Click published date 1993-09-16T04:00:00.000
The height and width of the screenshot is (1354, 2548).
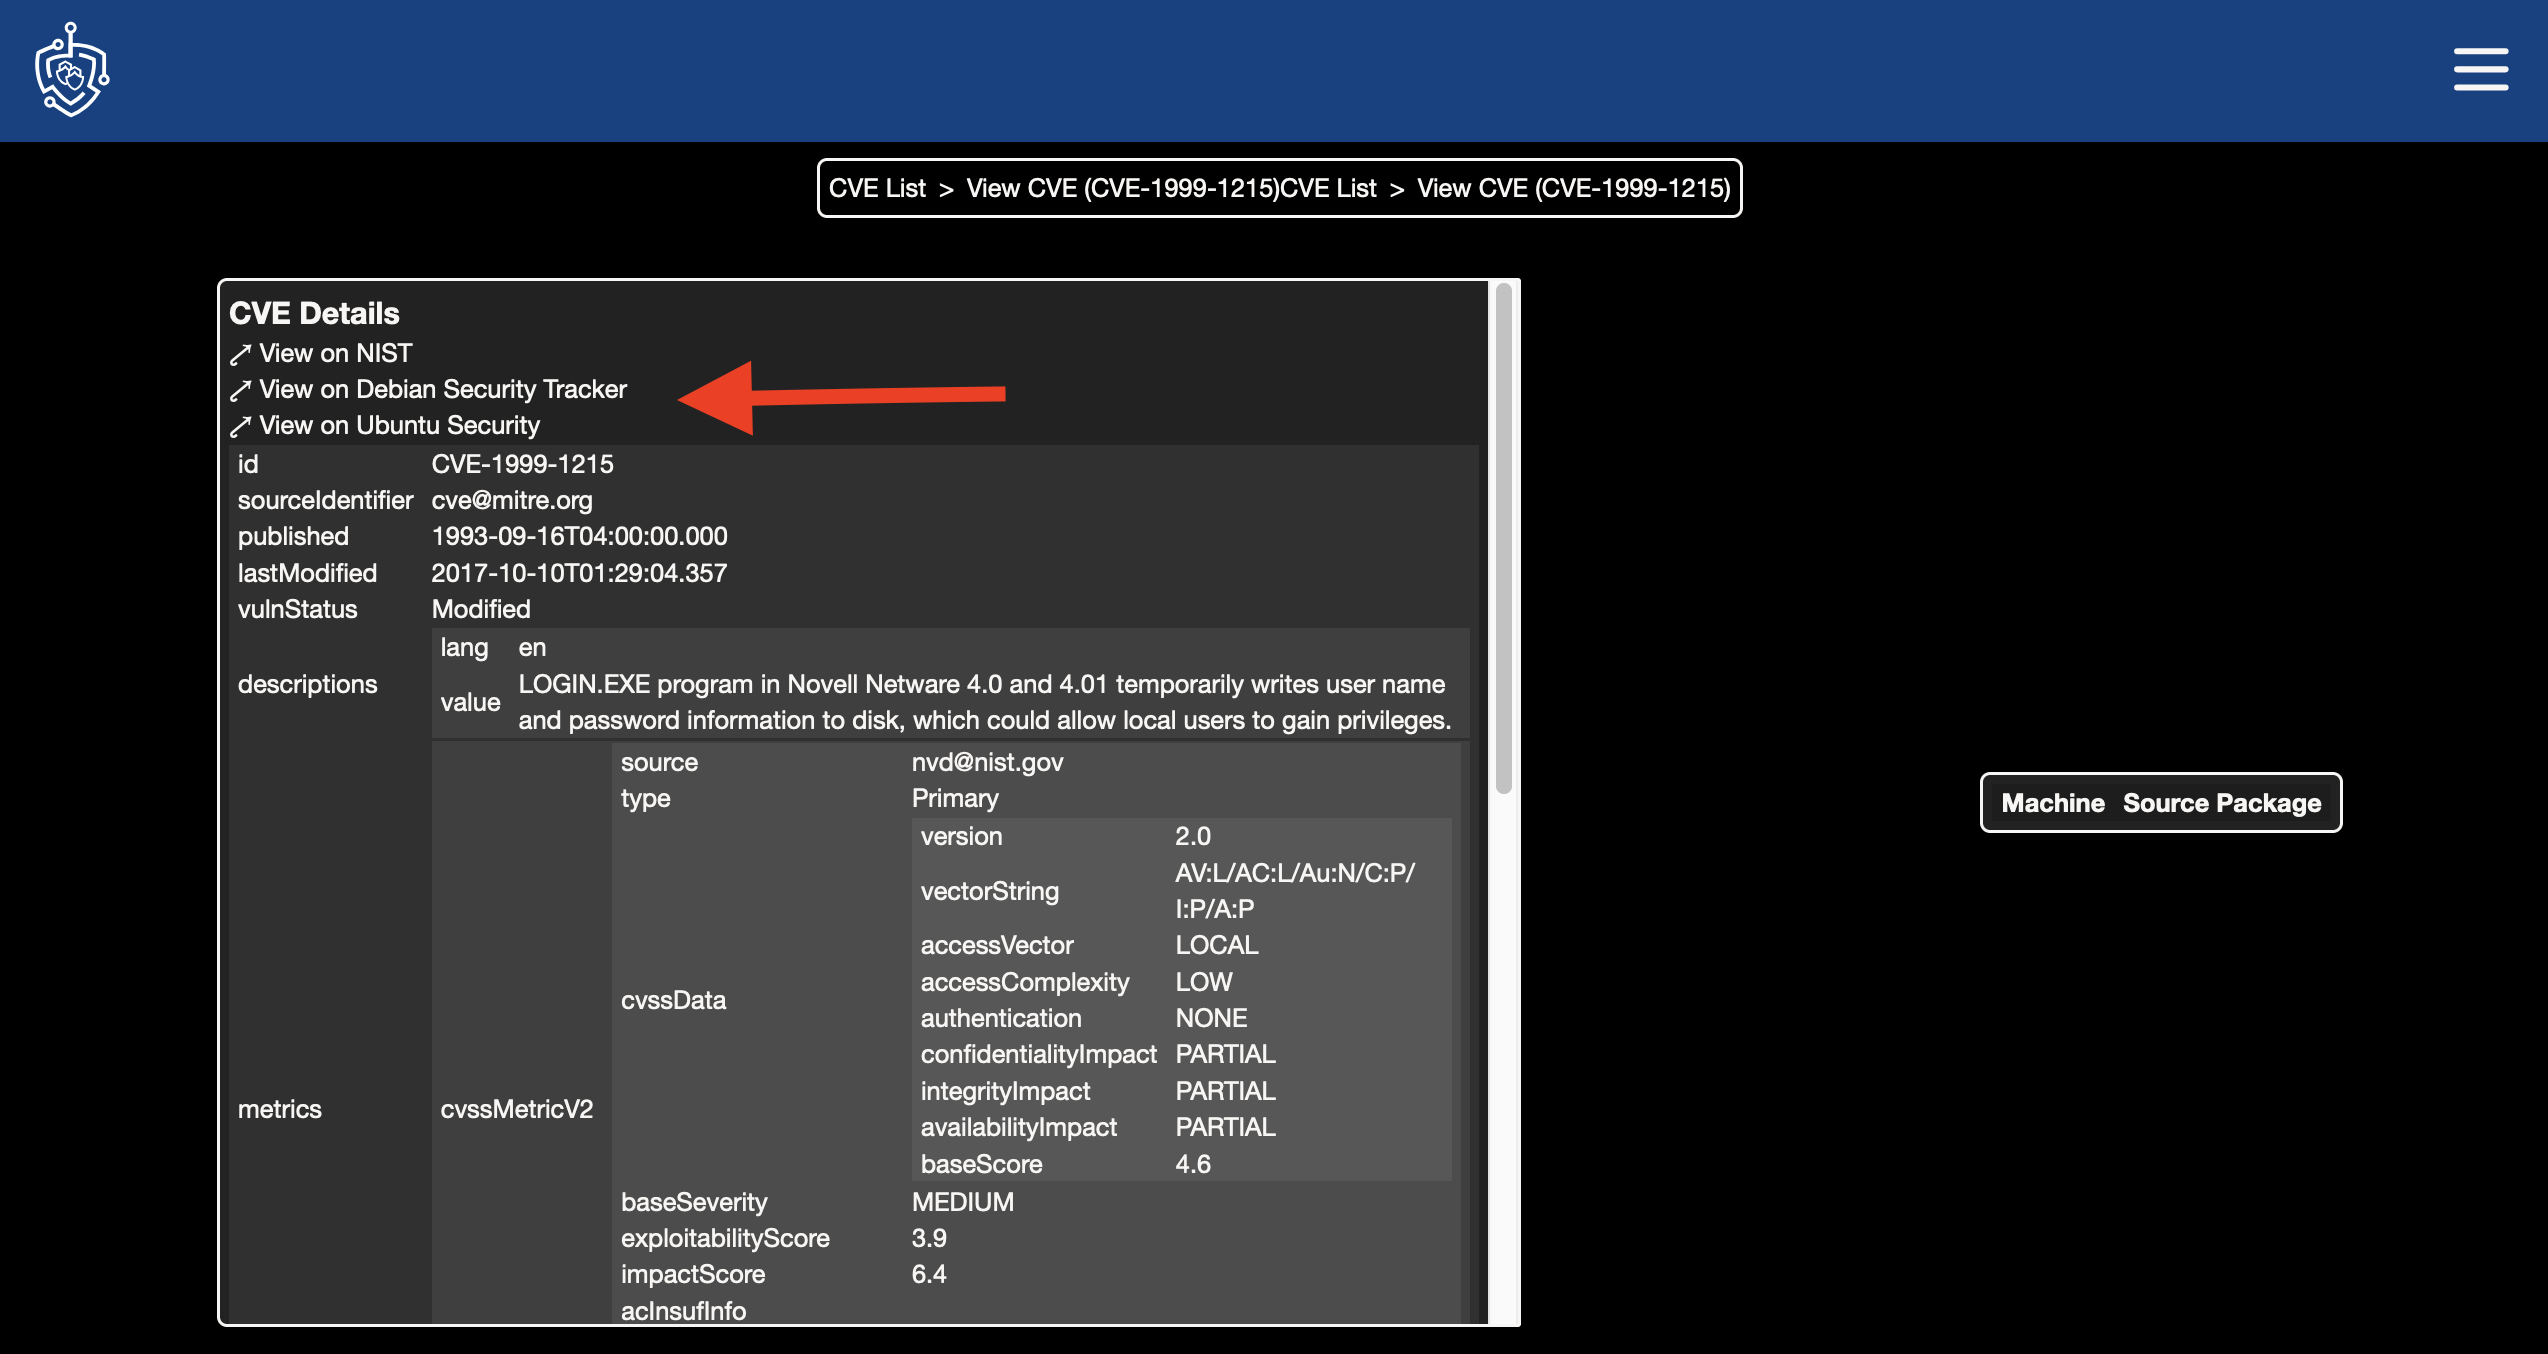[579, 536]
